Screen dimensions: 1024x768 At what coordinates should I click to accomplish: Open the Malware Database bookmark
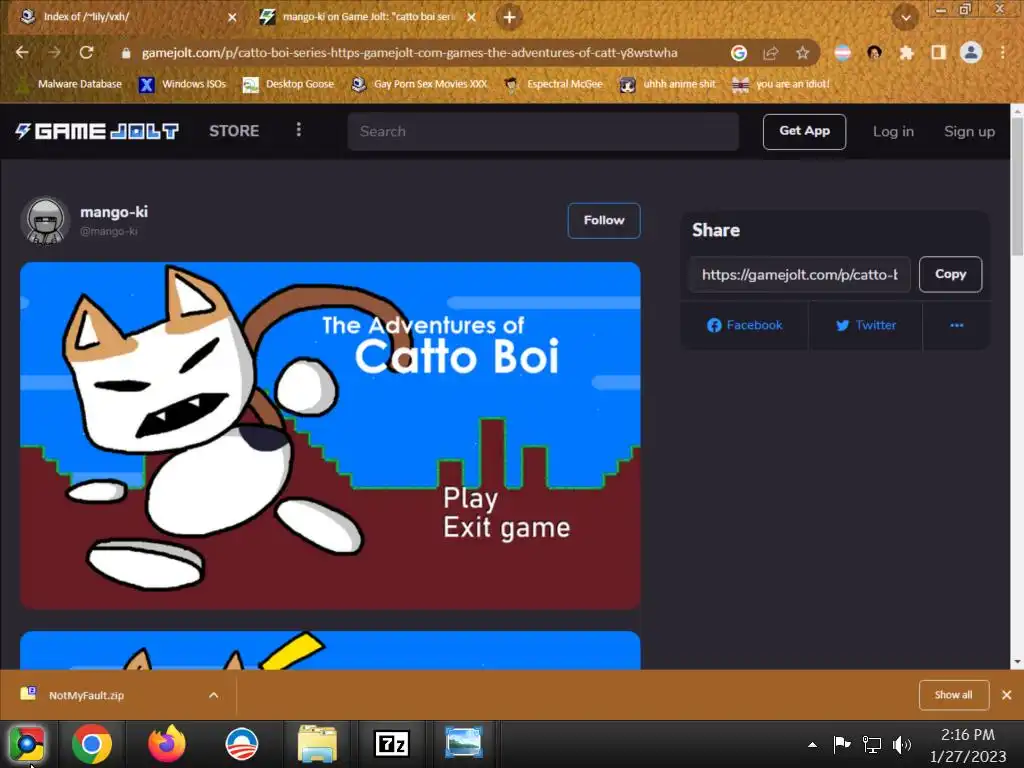[71, 84]
